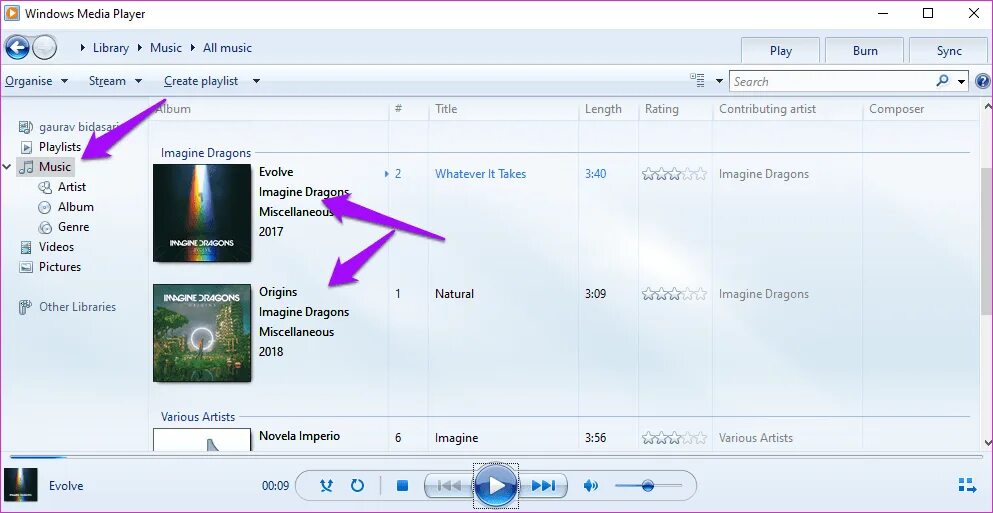Click the volume slider
993x513 pixels.
click(648, 486)
